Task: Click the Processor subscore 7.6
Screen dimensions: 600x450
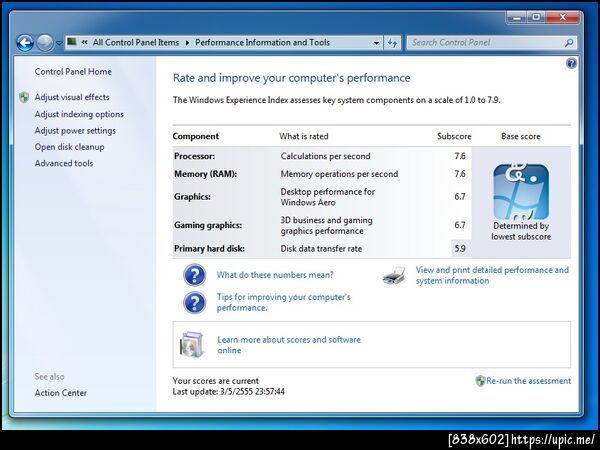Action: click(460, 156)
